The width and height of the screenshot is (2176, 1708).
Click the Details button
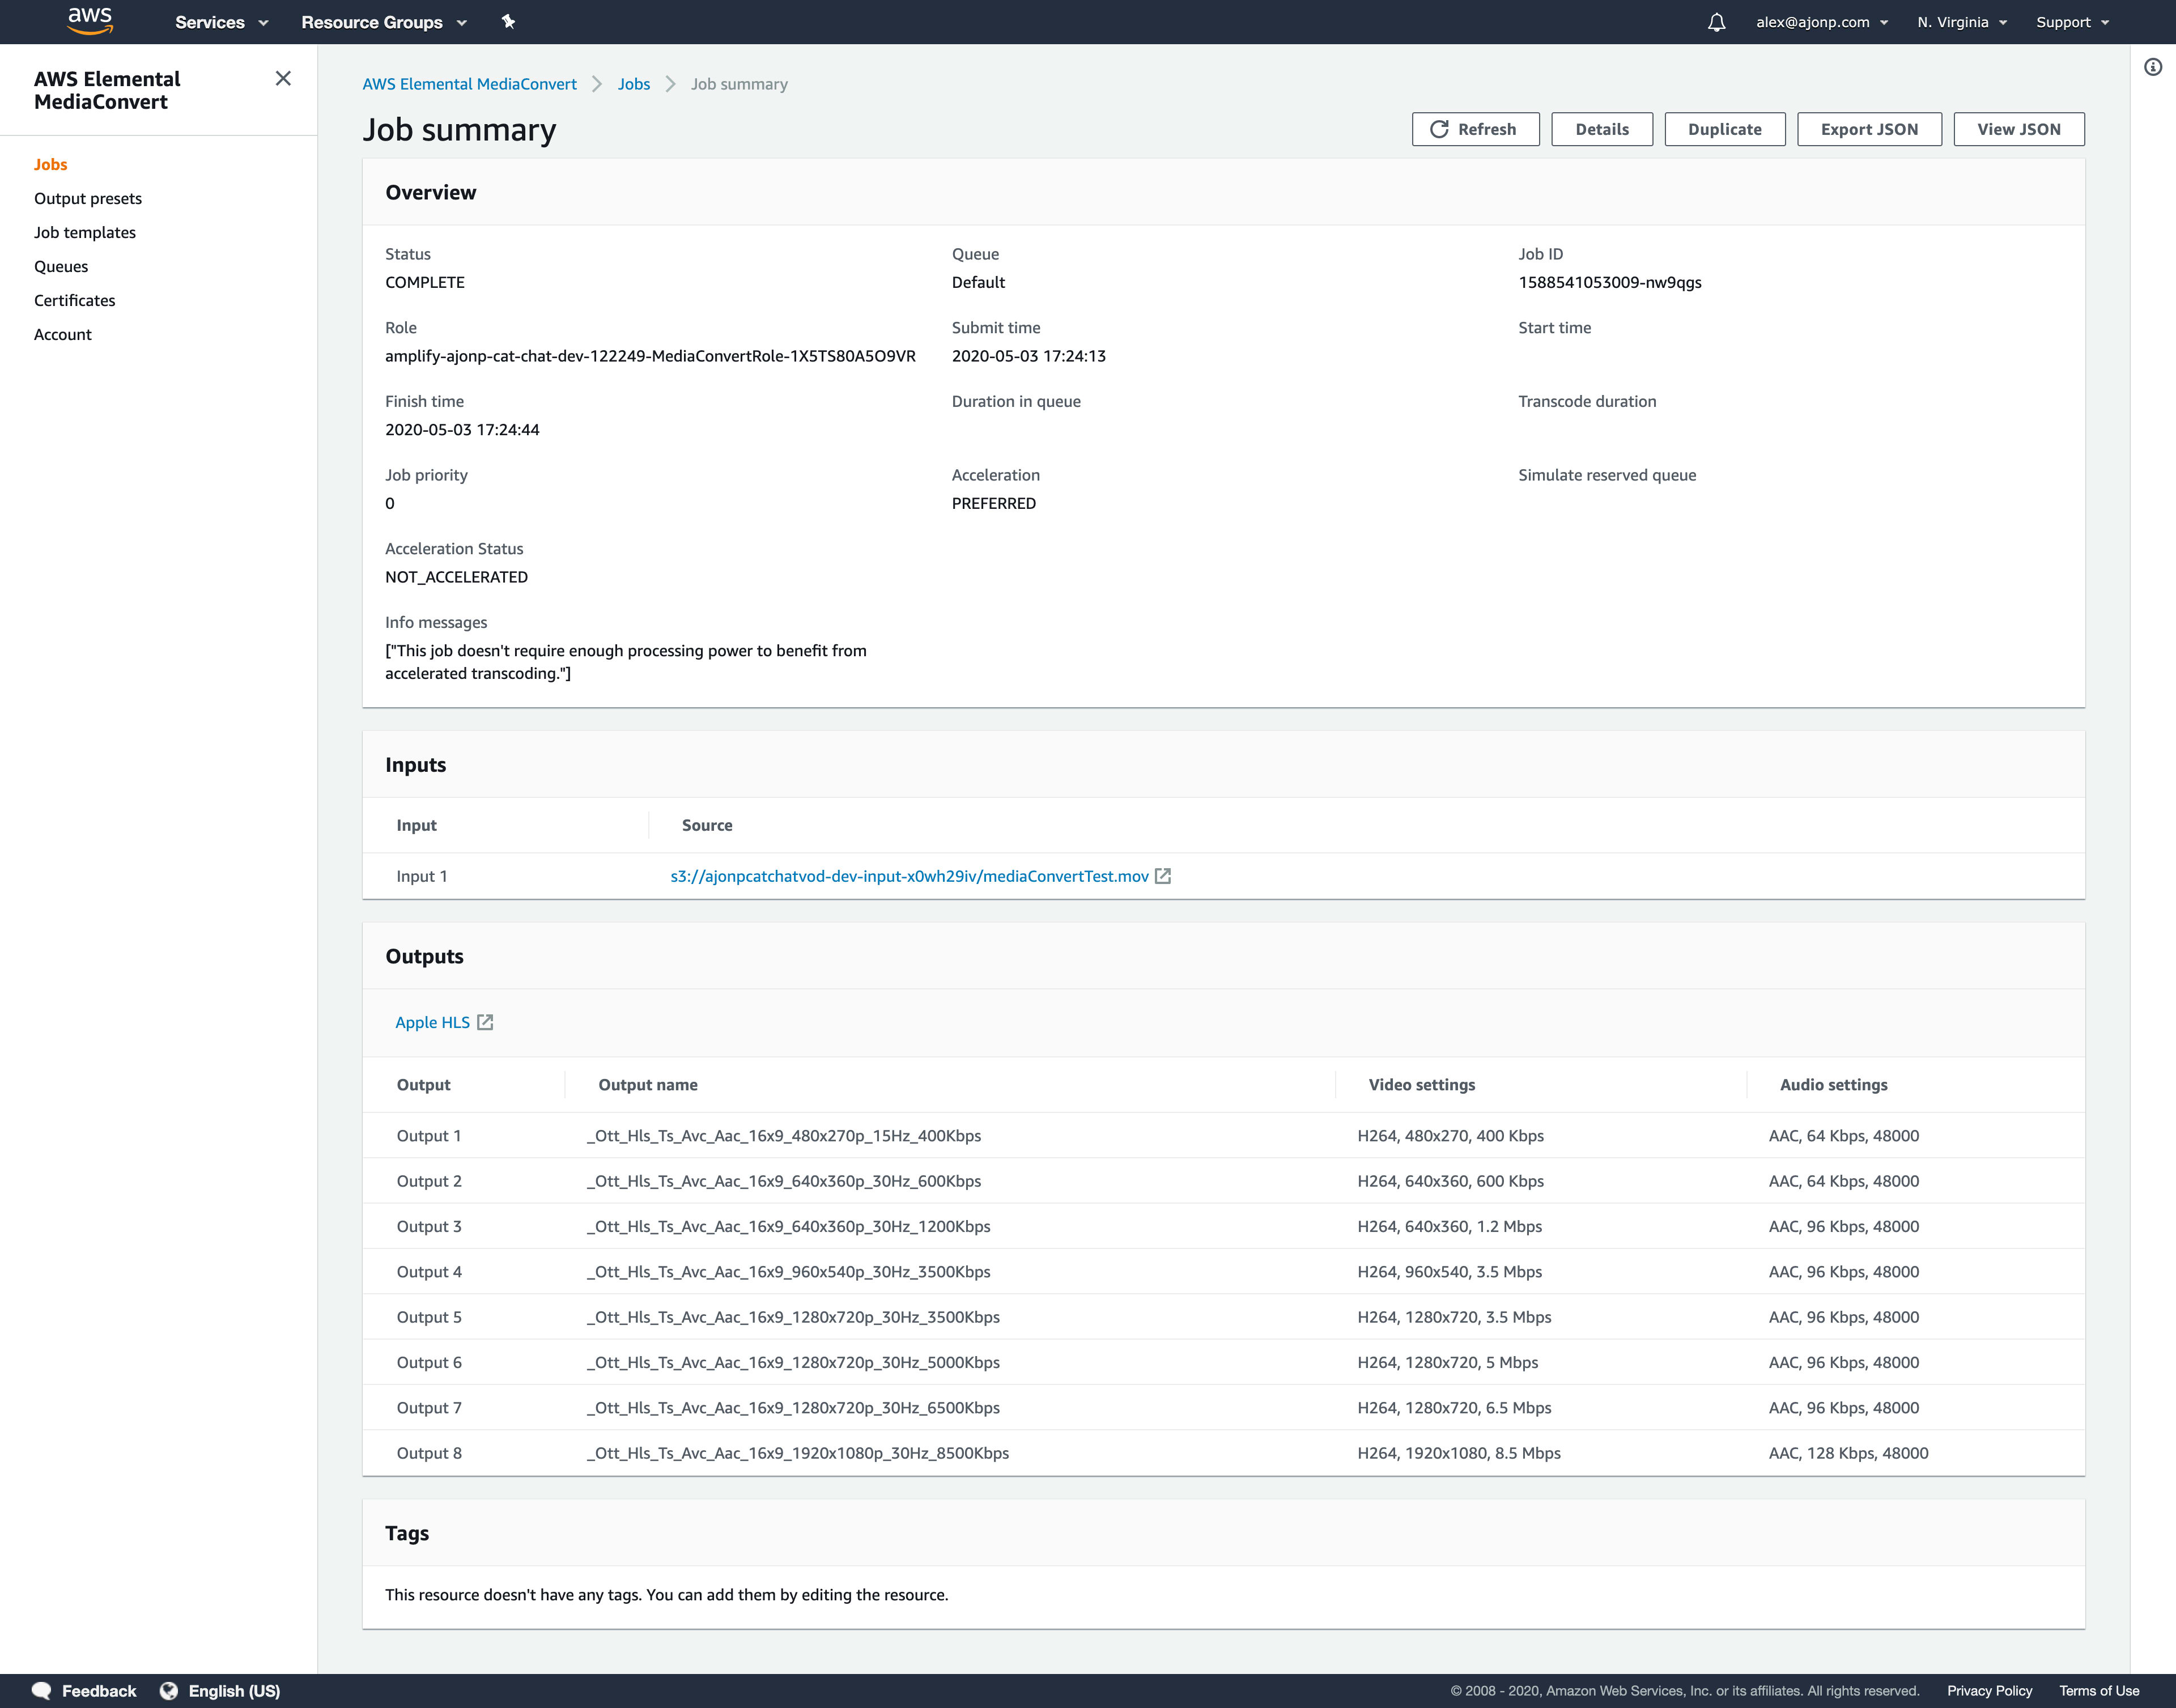click(x=1601, y=129)
